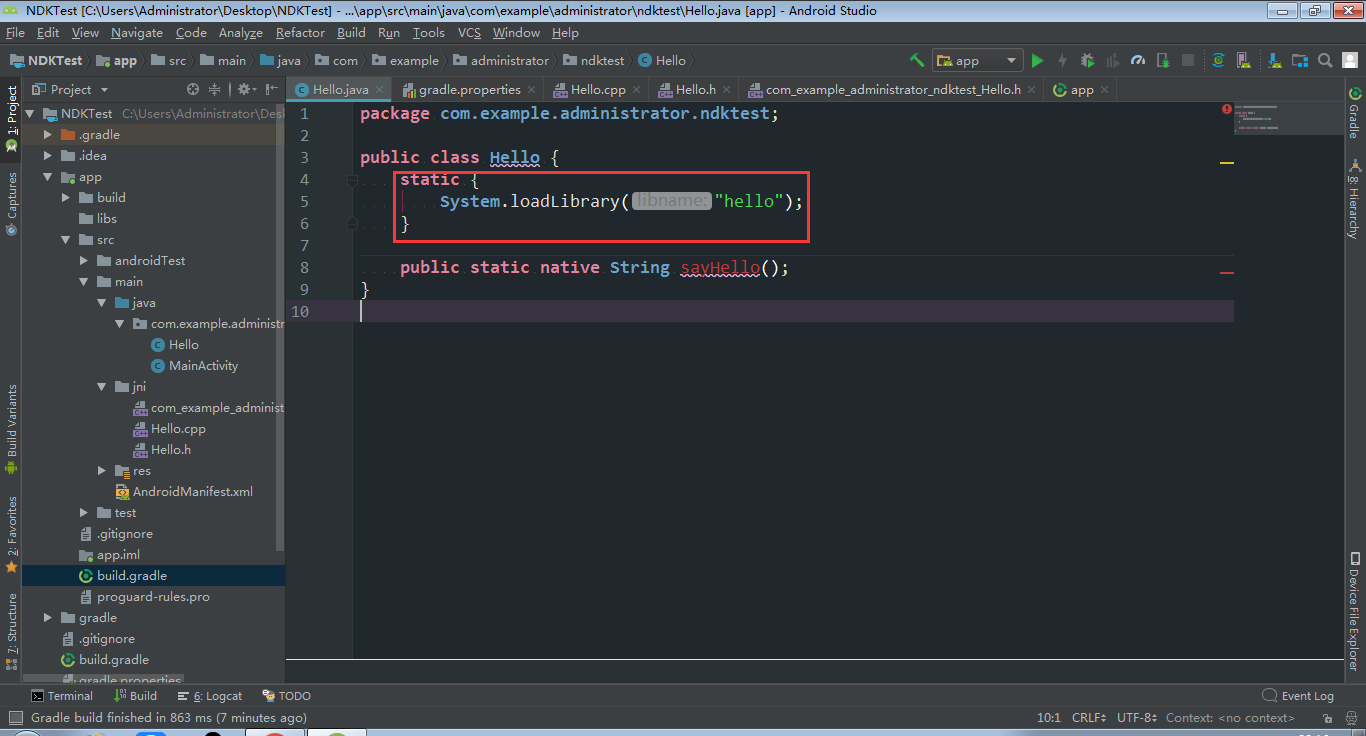Collapse the jni folder
This screenshot has height=736, width=1366.
click(x=102, y=386)
